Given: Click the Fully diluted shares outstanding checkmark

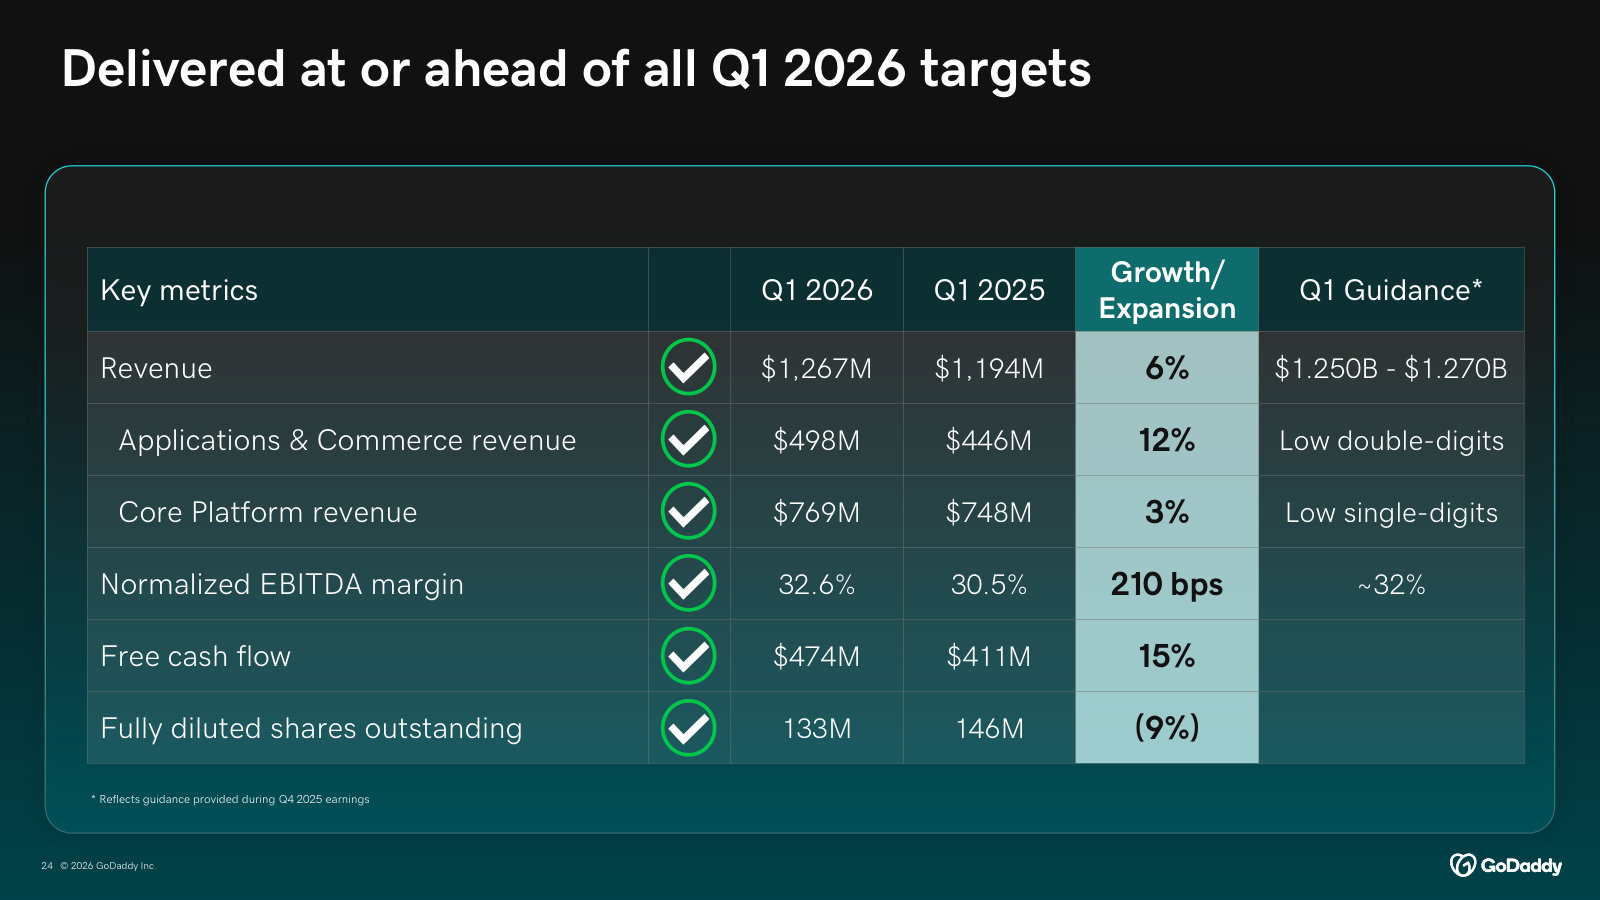Looking at the screenshot, I should pyautogui.click(x=688, y=727).
